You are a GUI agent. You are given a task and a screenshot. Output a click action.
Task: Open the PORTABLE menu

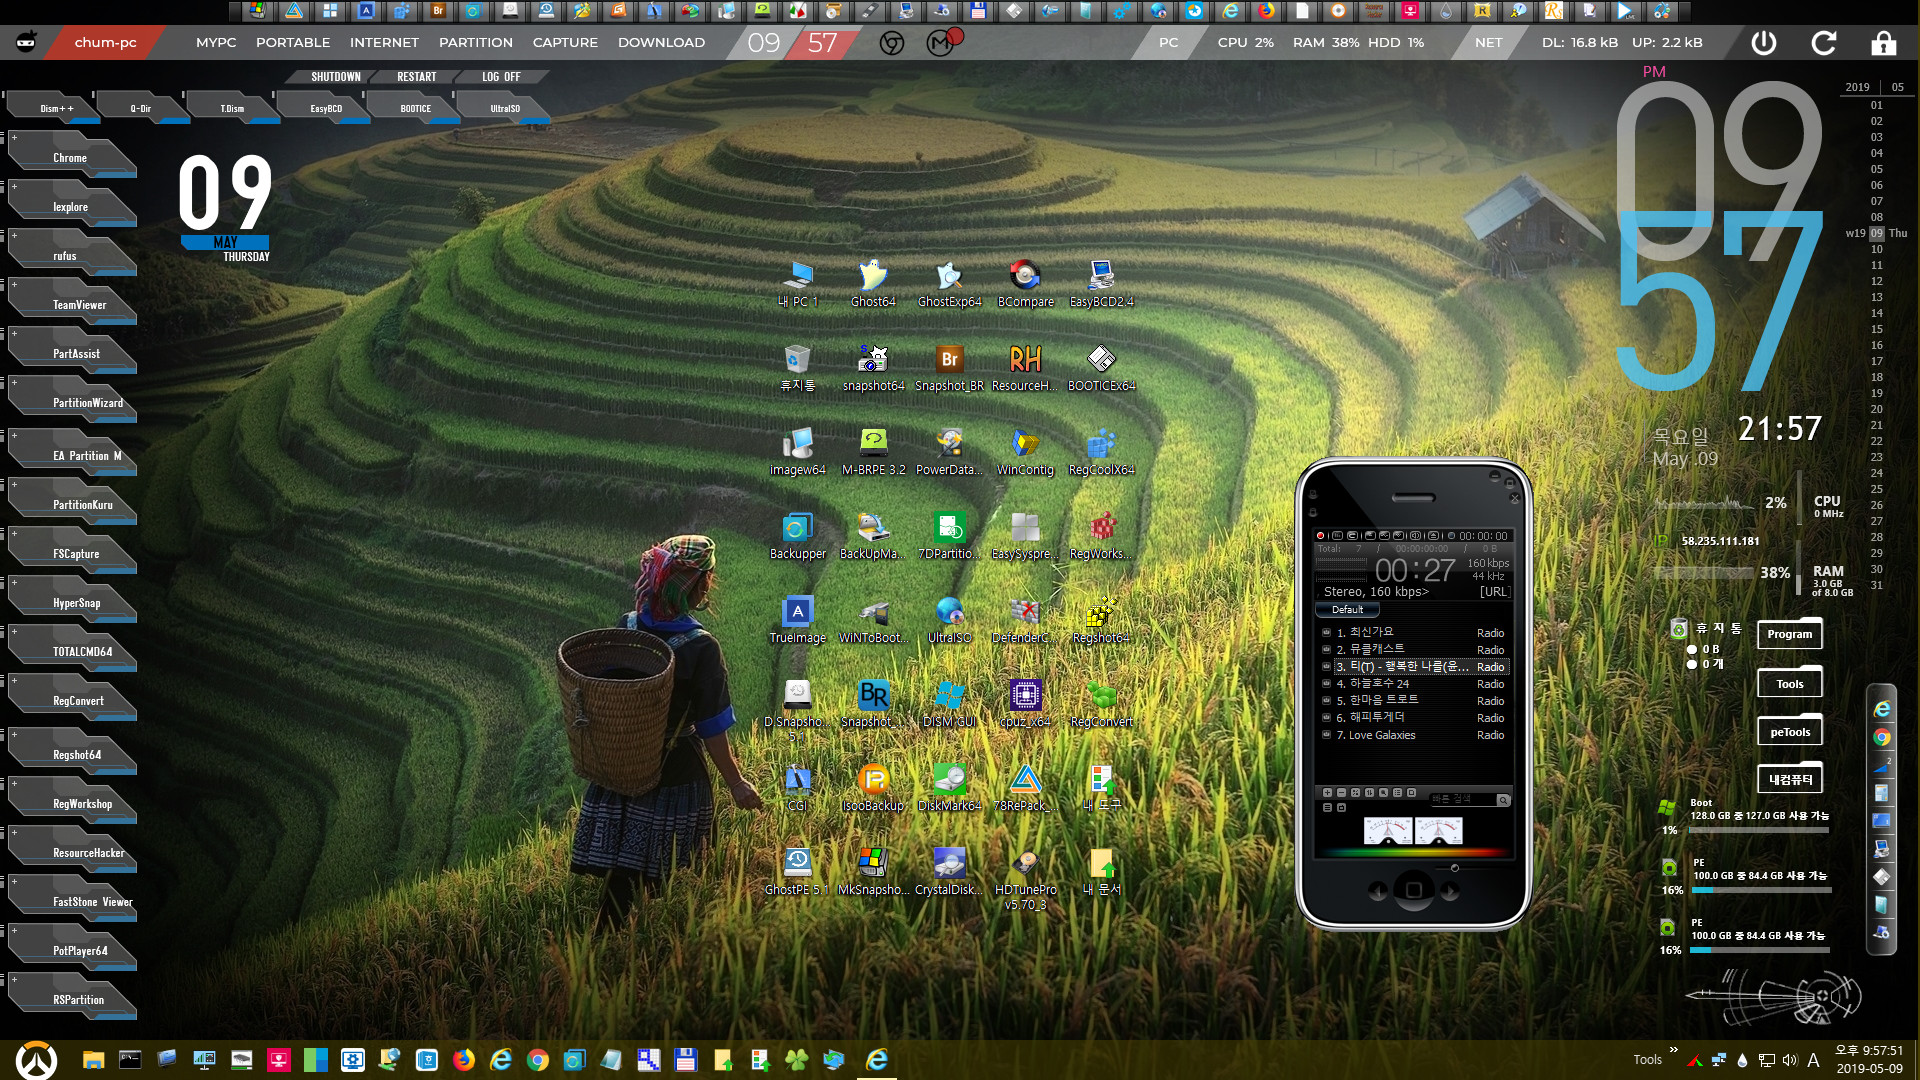(x=293, y=43)
